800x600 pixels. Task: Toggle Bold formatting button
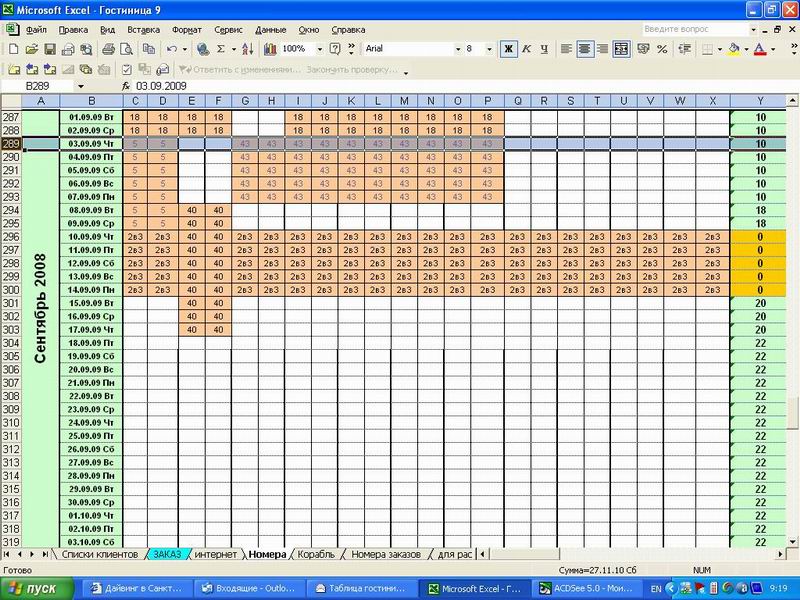pos(508,48)
